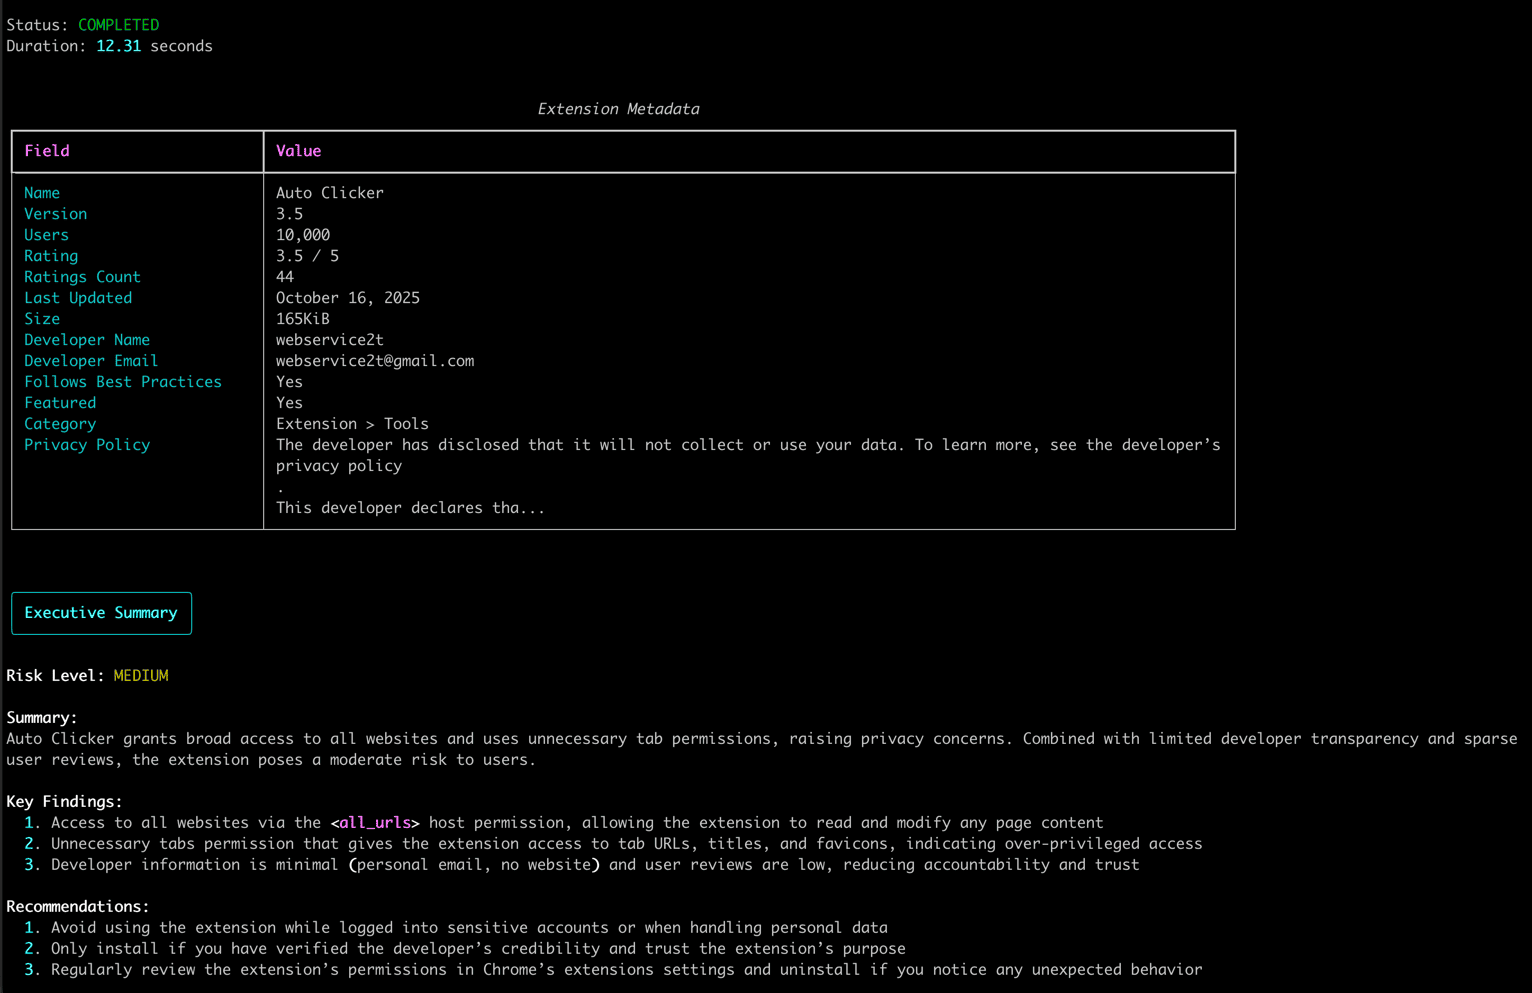Viewport: 1532px width, 993px height.
Task: Click the <all_urls> highlighted permission text
Action: pos(375,823)
